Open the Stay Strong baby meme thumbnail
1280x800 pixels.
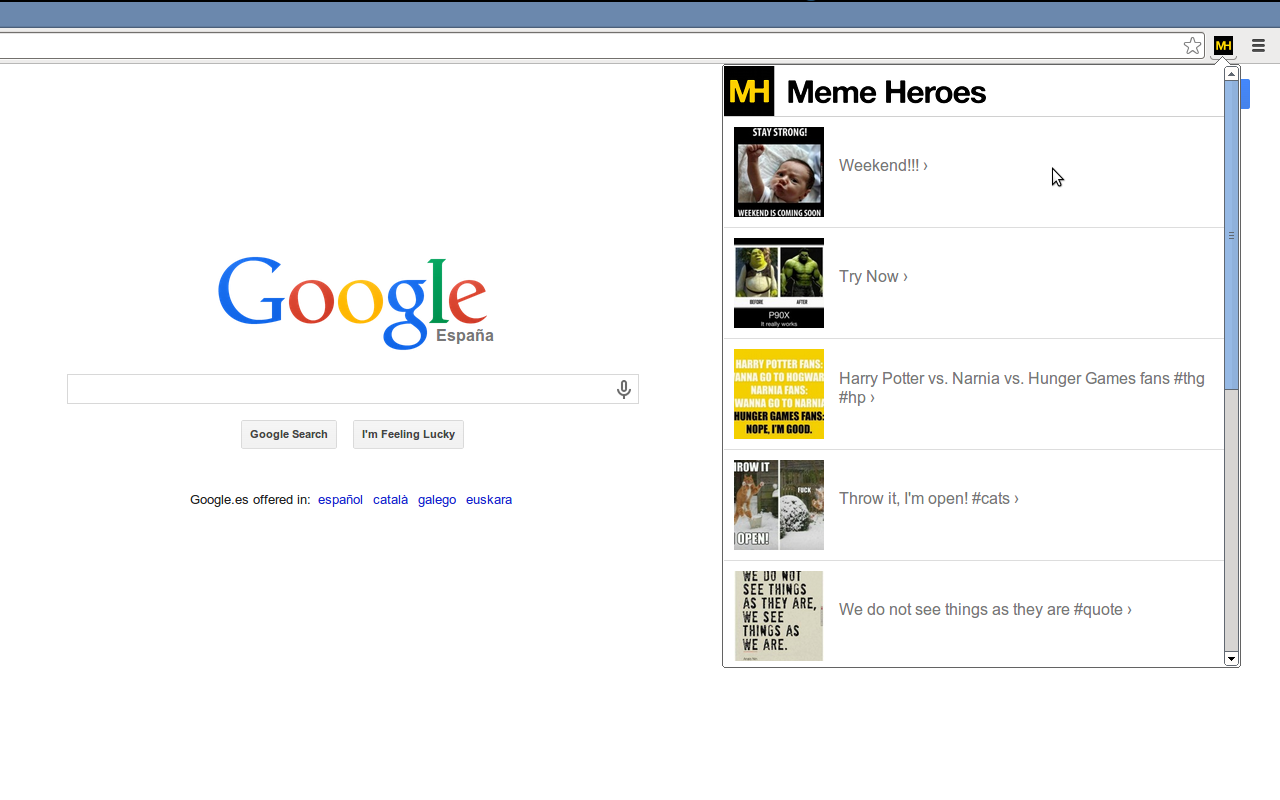click(x=779, y=172)
